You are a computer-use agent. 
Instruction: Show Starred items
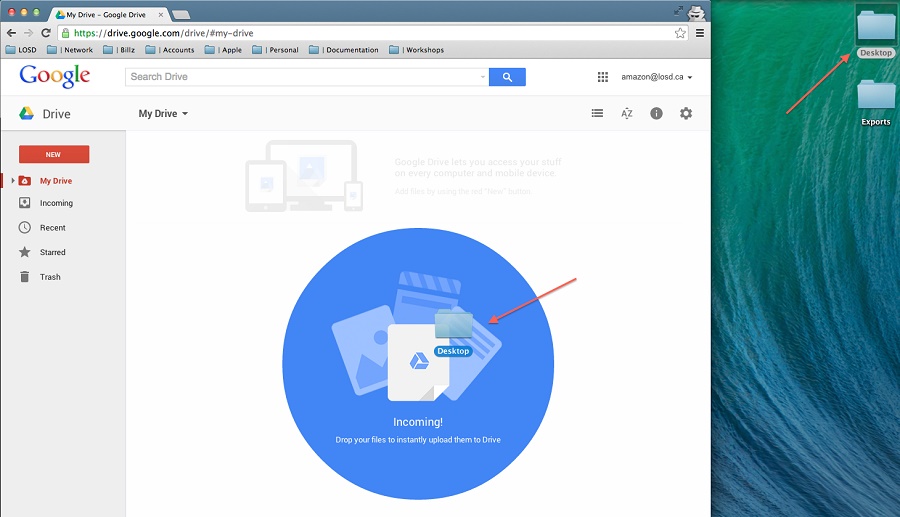[x=52, y=252]
